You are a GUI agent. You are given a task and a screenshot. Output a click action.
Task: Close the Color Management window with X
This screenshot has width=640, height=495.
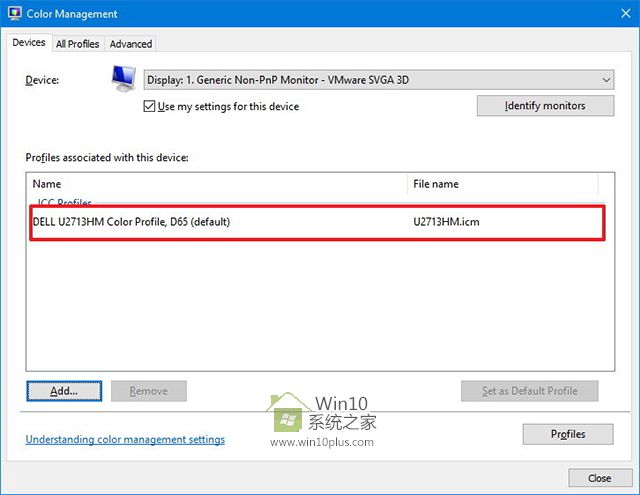(x=626, y=13)
